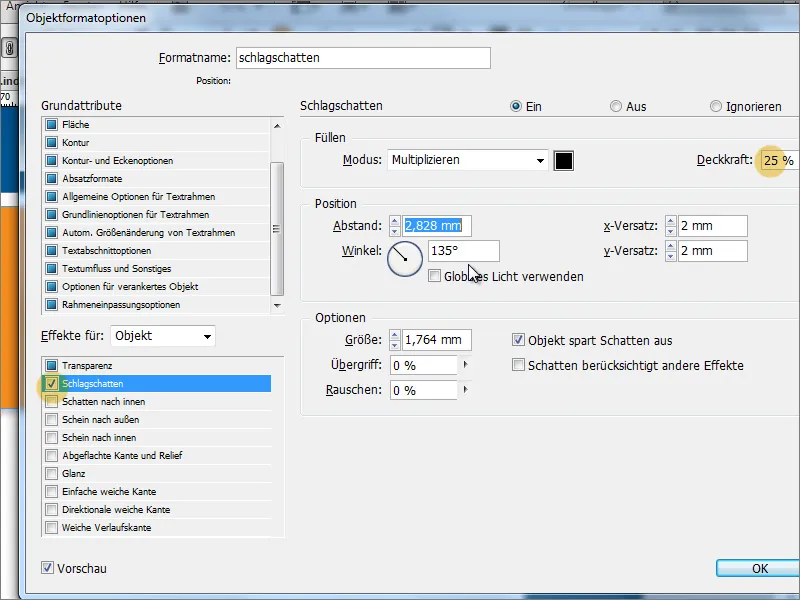Click the y-Versatz 2 mm field
The image size is (800, 600).
713,251
